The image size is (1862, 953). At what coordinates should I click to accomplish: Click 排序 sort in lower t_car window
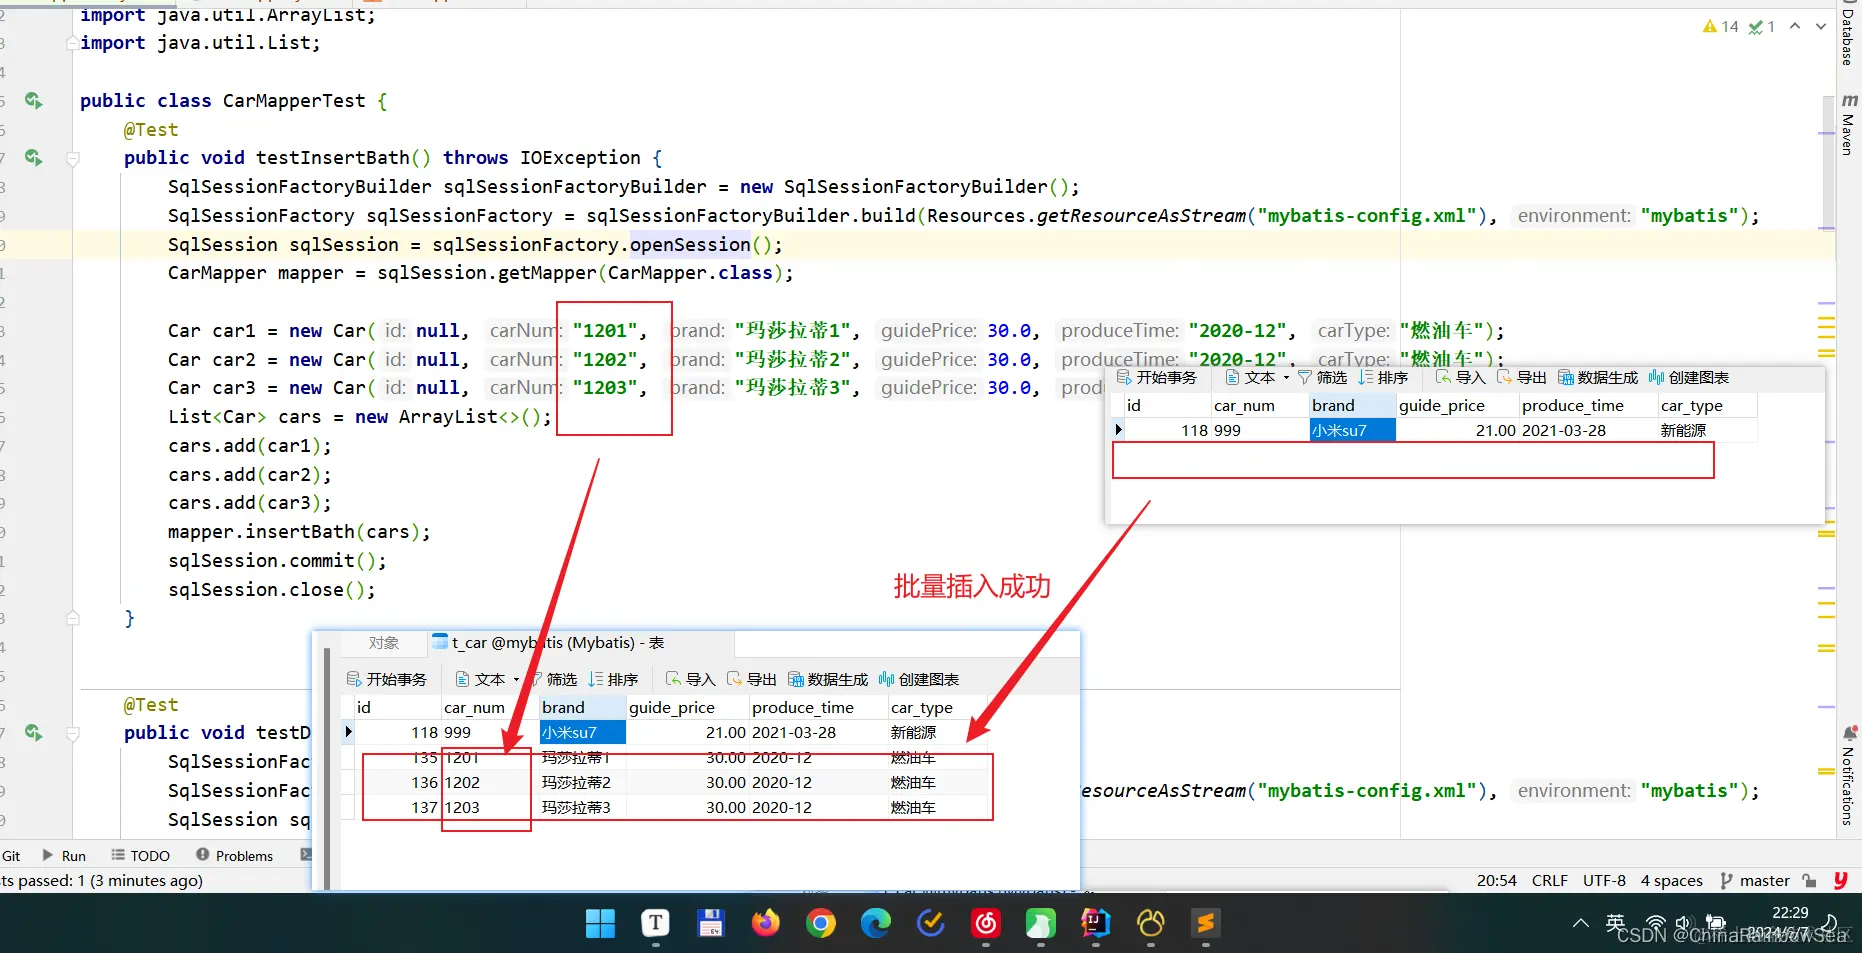pos(613,680)
